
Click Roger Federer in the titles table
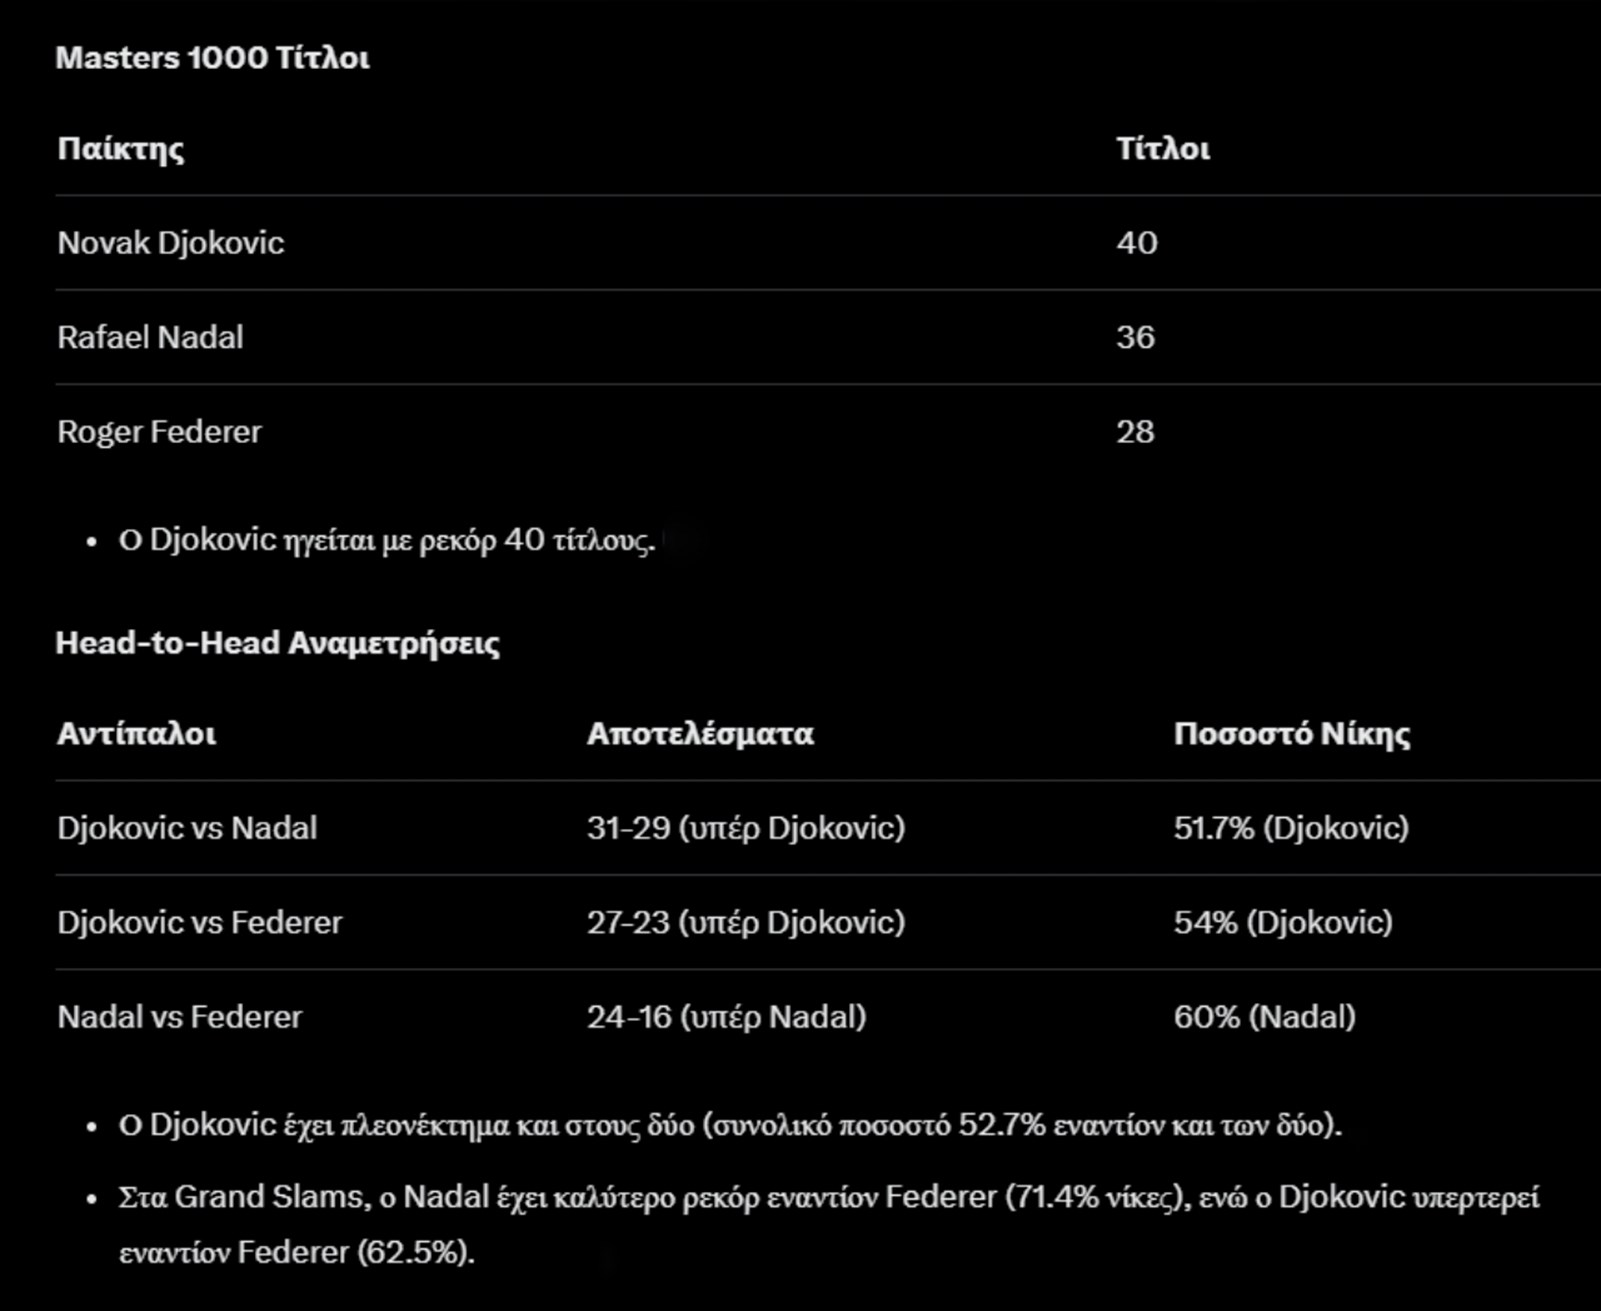pyautogui.click(x=159, y=432)
